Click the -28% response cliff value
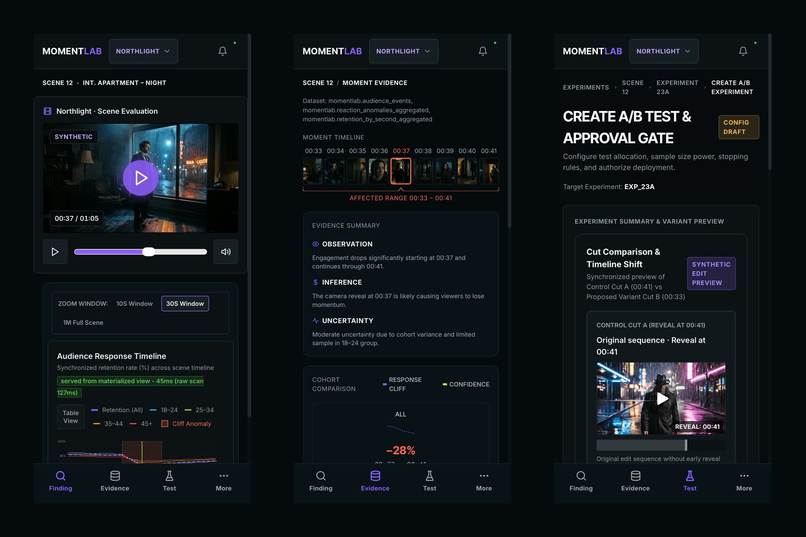The width and height of the screenshot is (806, 537). click(x=401, y=450)
